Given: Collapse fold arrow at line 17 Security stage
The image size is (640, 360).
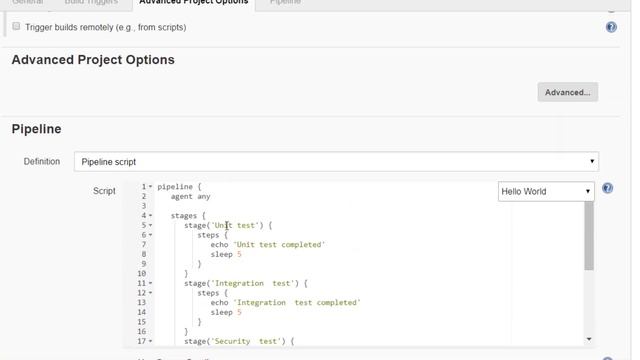Looking at the screenshot, I should click(x=150, y=341).
